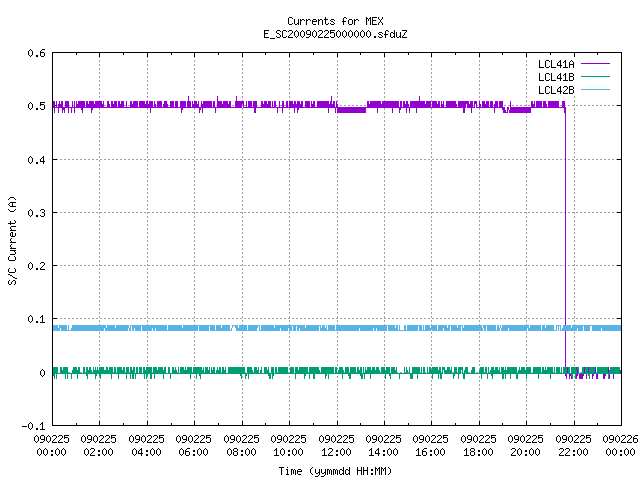640x480 pixels.
Task: Click the x-axis label 'Time (yymmdd HH:MM)'
Action: pyautogui.click(x=335, y=471)
